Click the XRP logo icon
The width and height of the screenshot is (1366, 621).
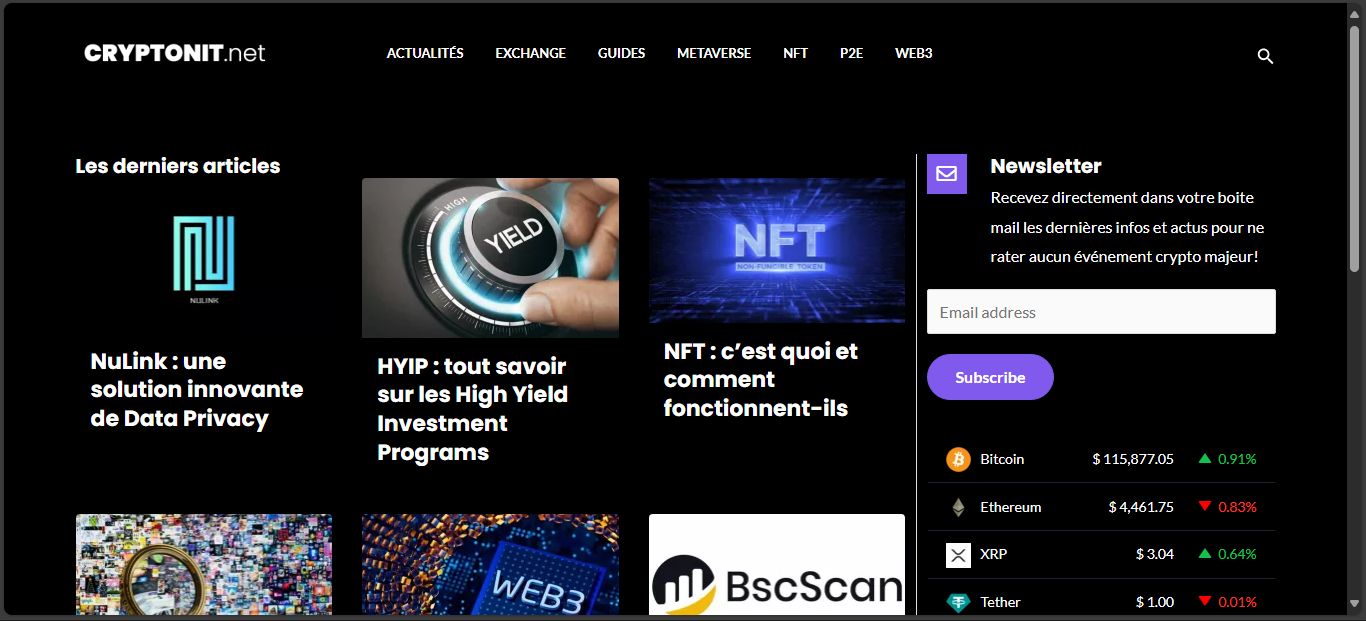point(958,554)
